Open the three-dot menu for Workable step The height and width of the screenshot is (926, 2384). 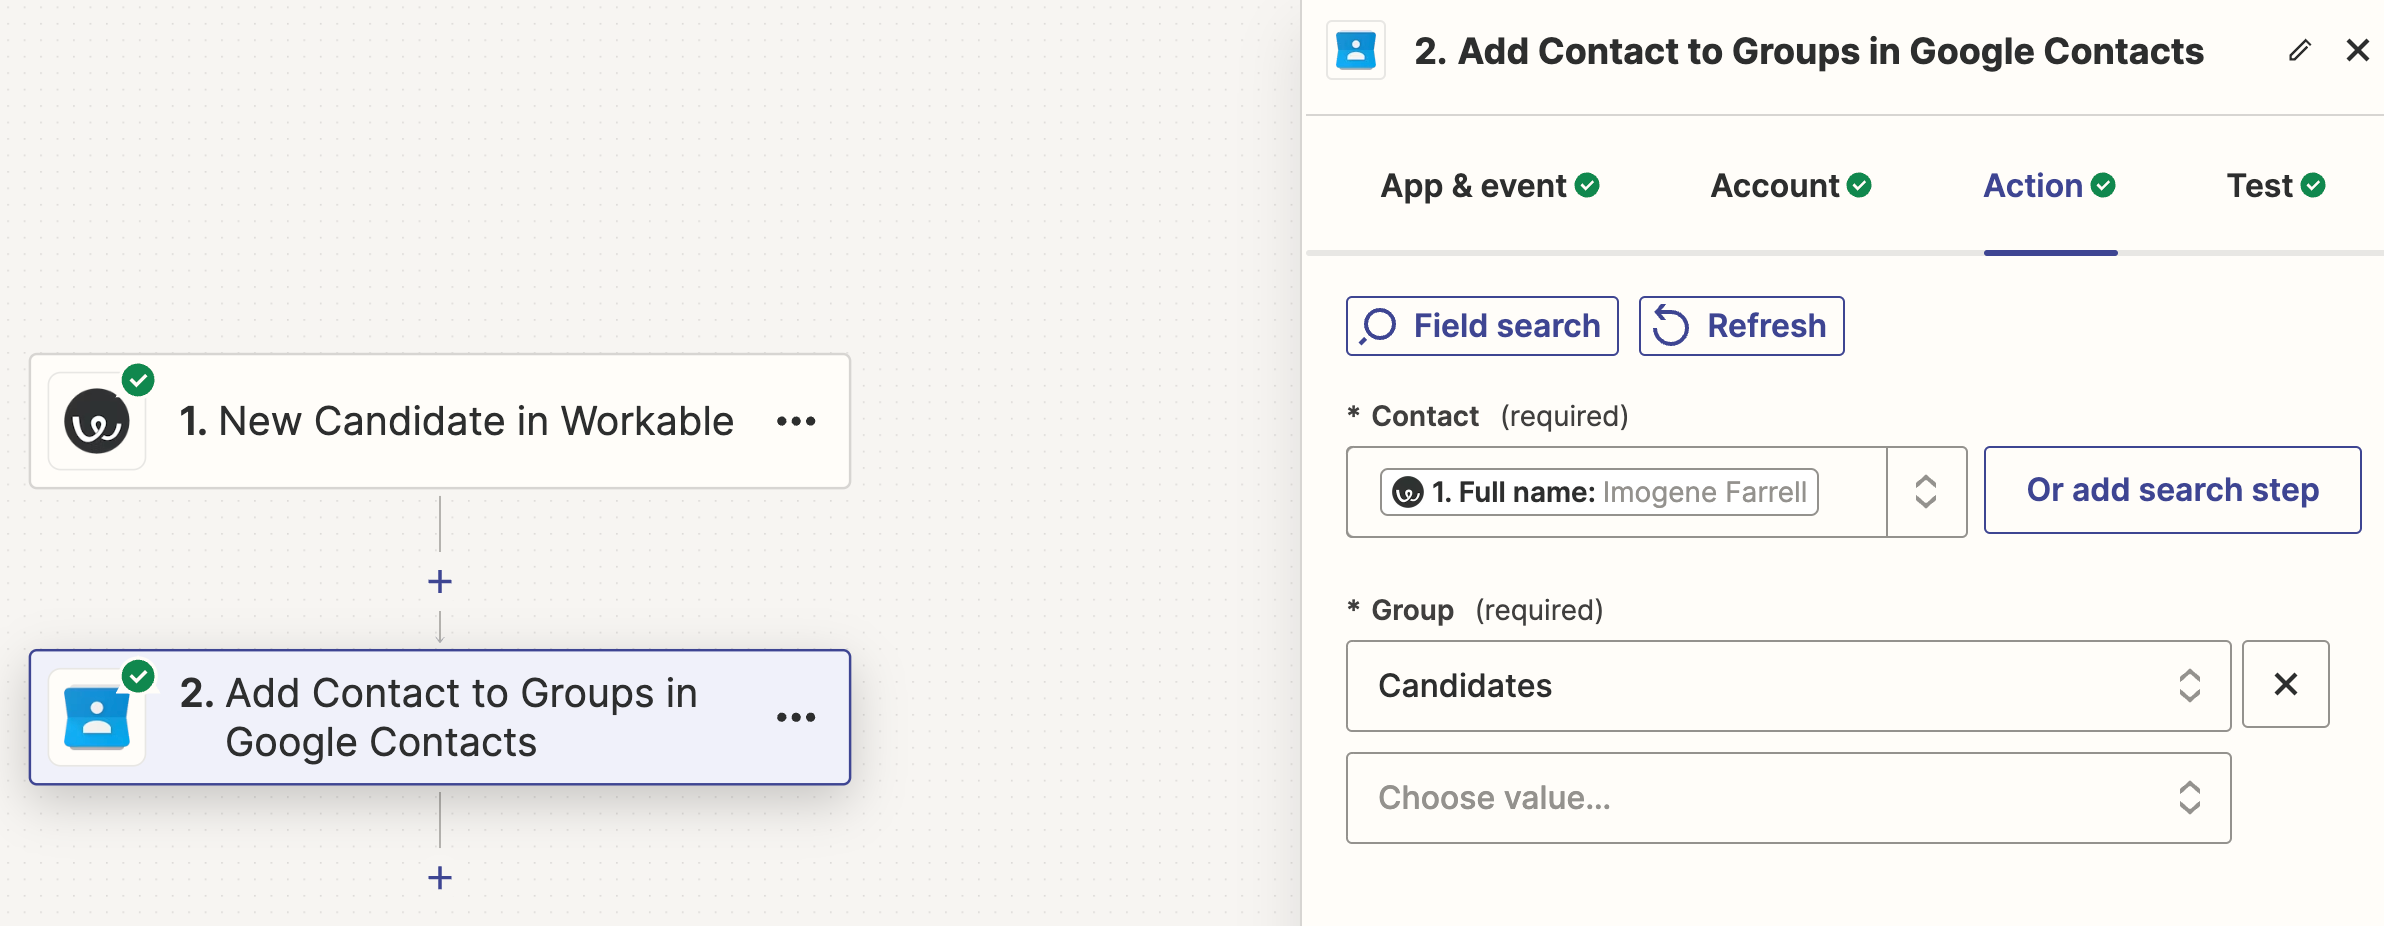pos(796,422)
